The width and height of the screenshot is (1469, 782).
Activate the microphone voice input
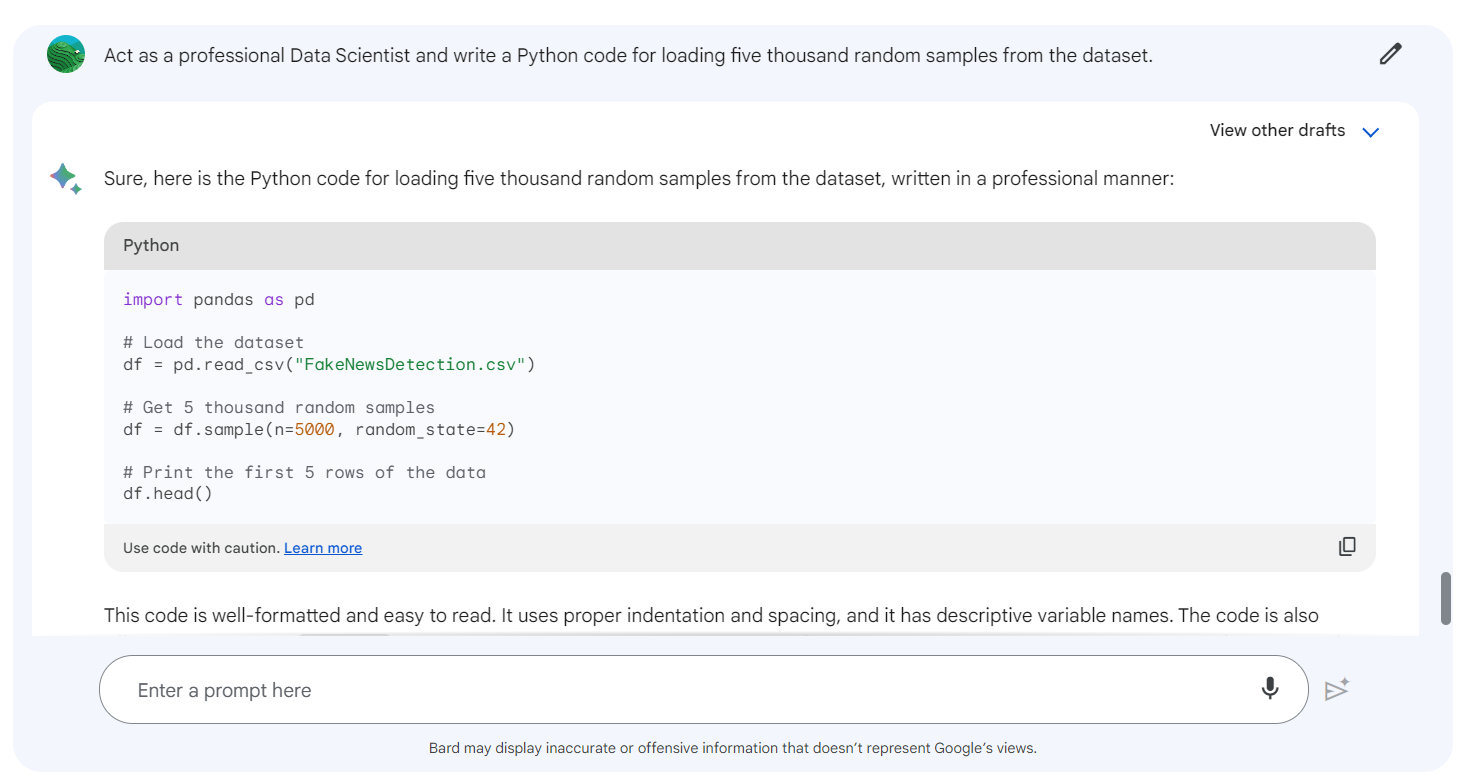[x=1270, y=689]
